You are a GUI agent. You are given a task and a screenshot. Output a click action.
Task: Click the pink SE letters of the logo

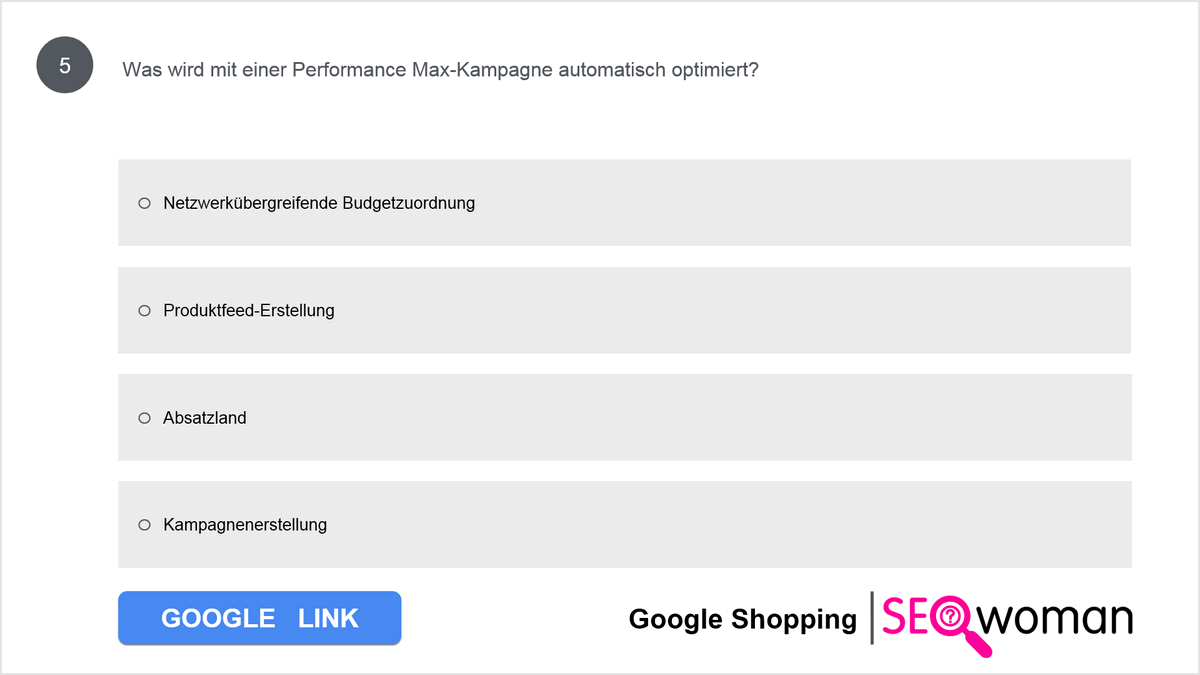point(906,617)
